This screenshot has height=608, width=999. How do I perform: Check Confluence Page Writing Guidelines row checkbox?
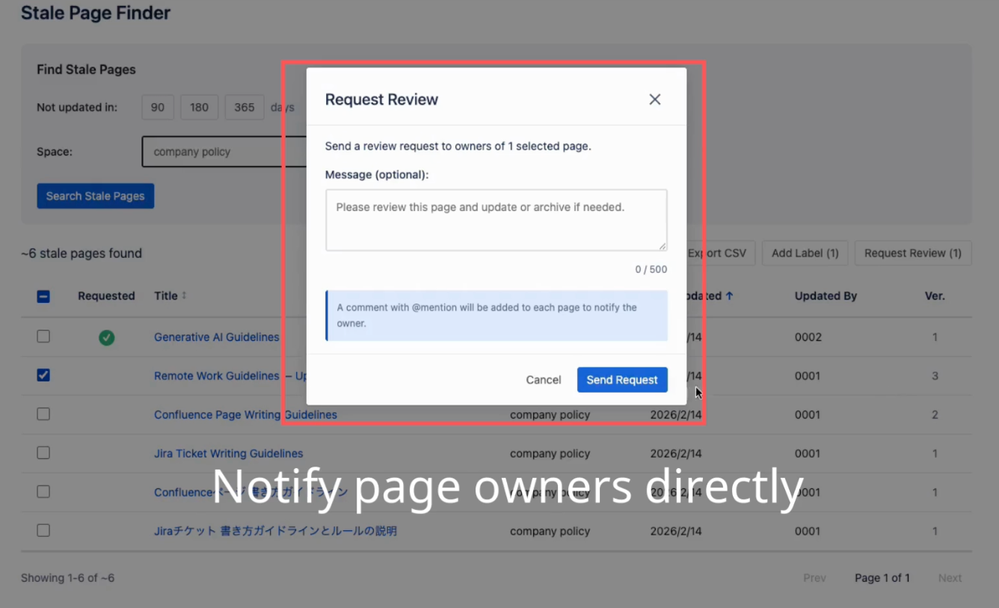point(43,414)
